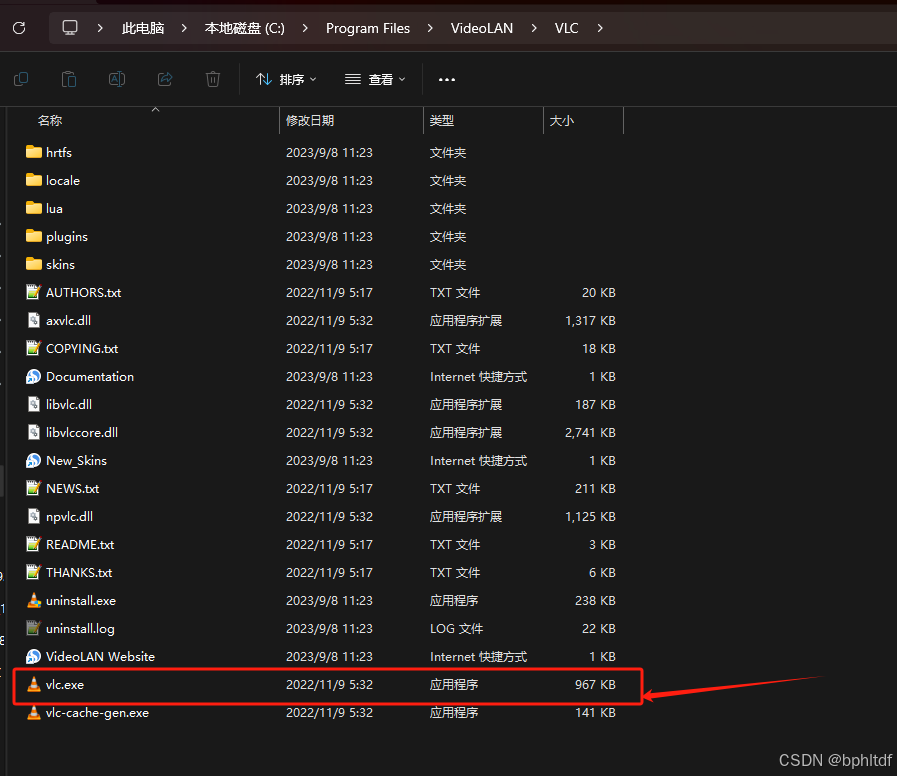Expand chevron after the computer icon
The image size is (897, 776).
pos(100,28)
